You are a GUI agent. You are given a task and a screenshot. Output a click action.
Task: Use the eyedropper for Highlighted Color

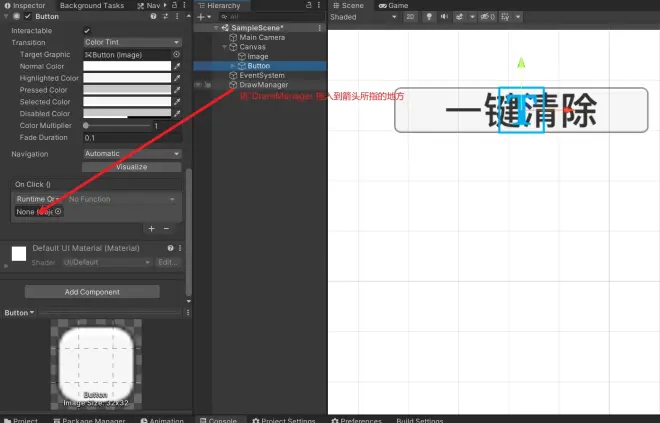point(177,78)
